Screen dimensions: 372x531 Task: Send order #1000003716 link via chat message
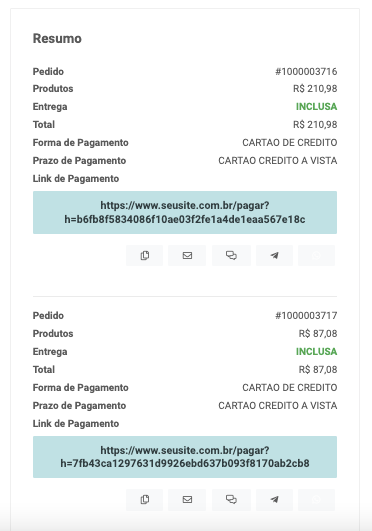[x=231, y=255]
